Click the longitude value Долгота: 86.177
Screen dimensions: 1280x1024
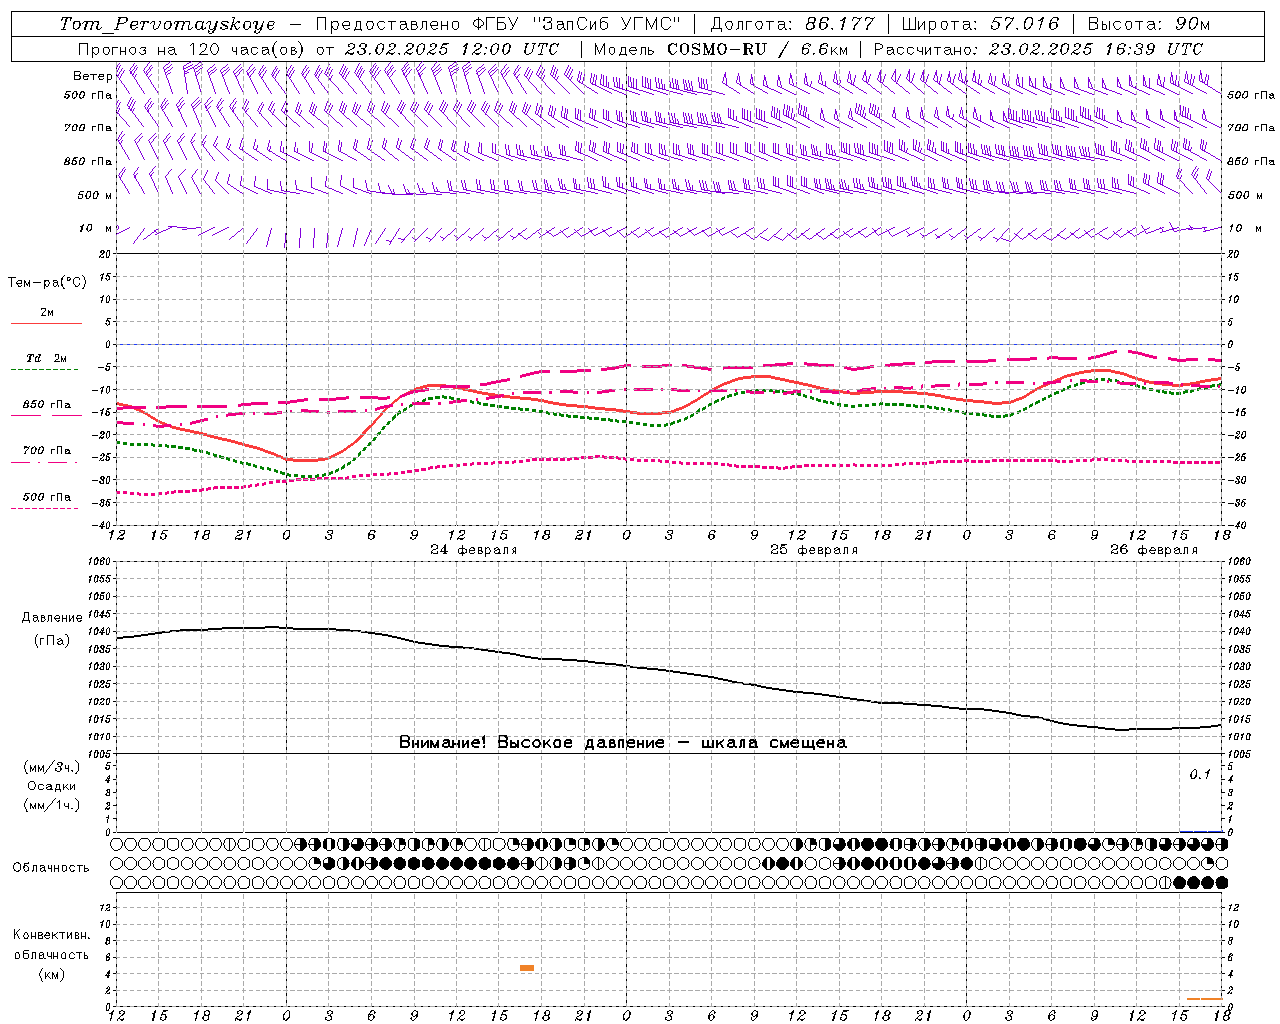[x=792, y=24]
